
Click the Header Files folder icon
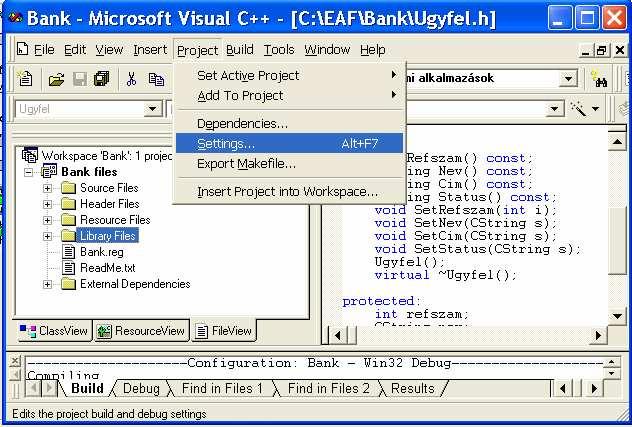(x=69, y=204)
